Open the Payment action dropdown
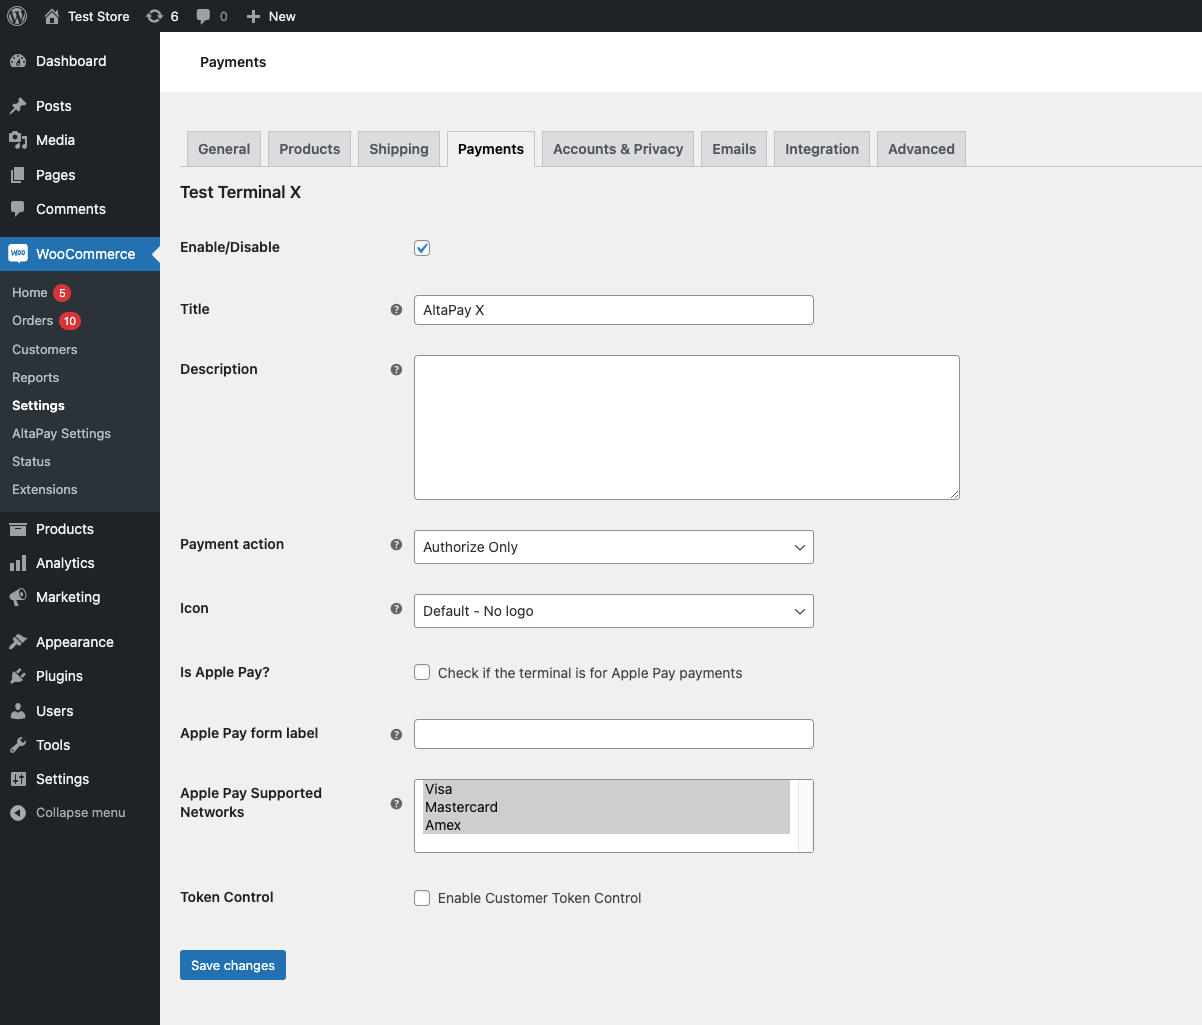 tap(614, 547)
